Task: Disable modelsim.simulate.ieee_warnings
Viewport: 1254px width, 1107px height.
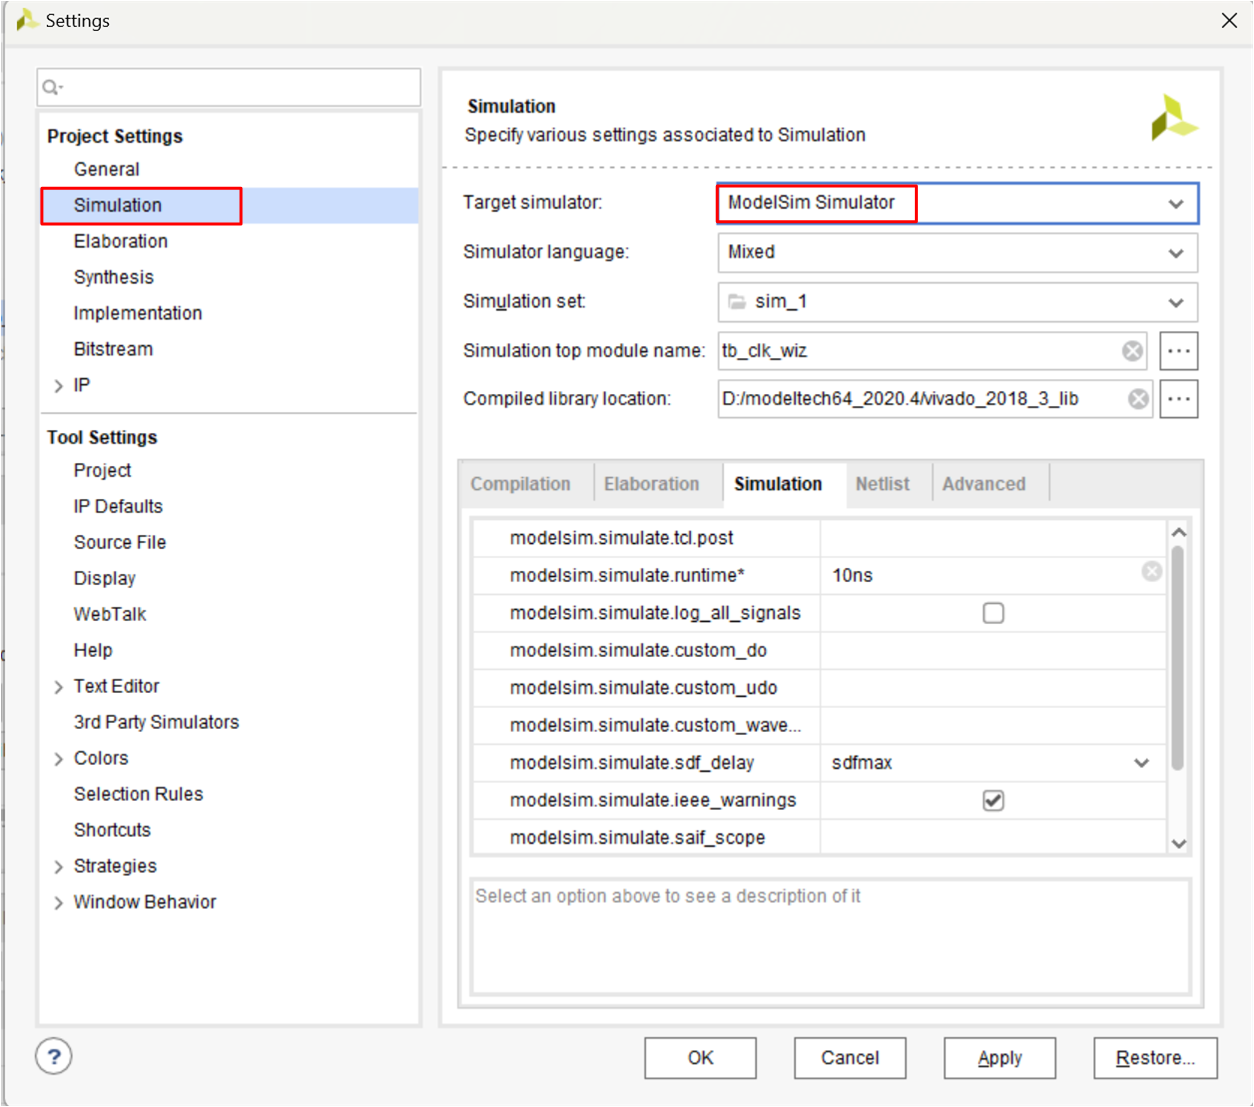Action: point(993,800)
